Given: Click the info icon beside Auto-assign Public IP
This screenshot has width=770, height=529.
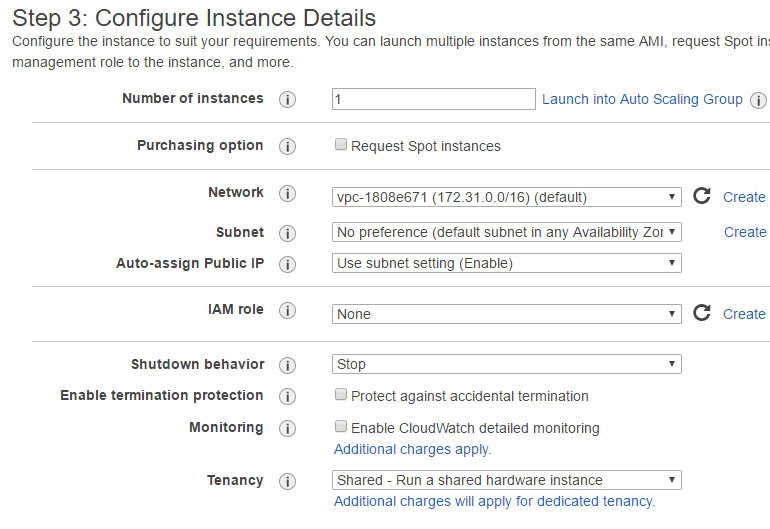Looking at the screenshot, I should 287,265.
